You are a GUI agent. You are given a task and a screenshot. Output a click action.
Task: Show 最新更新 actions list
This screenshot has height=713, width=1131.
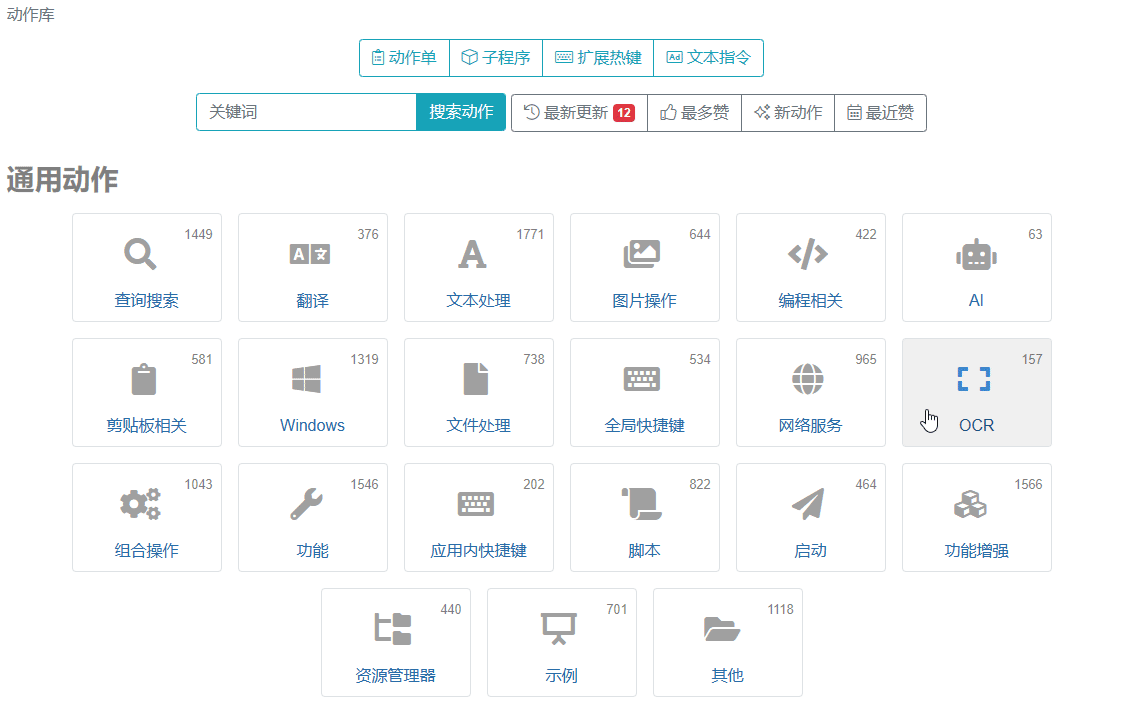[579, 113]
